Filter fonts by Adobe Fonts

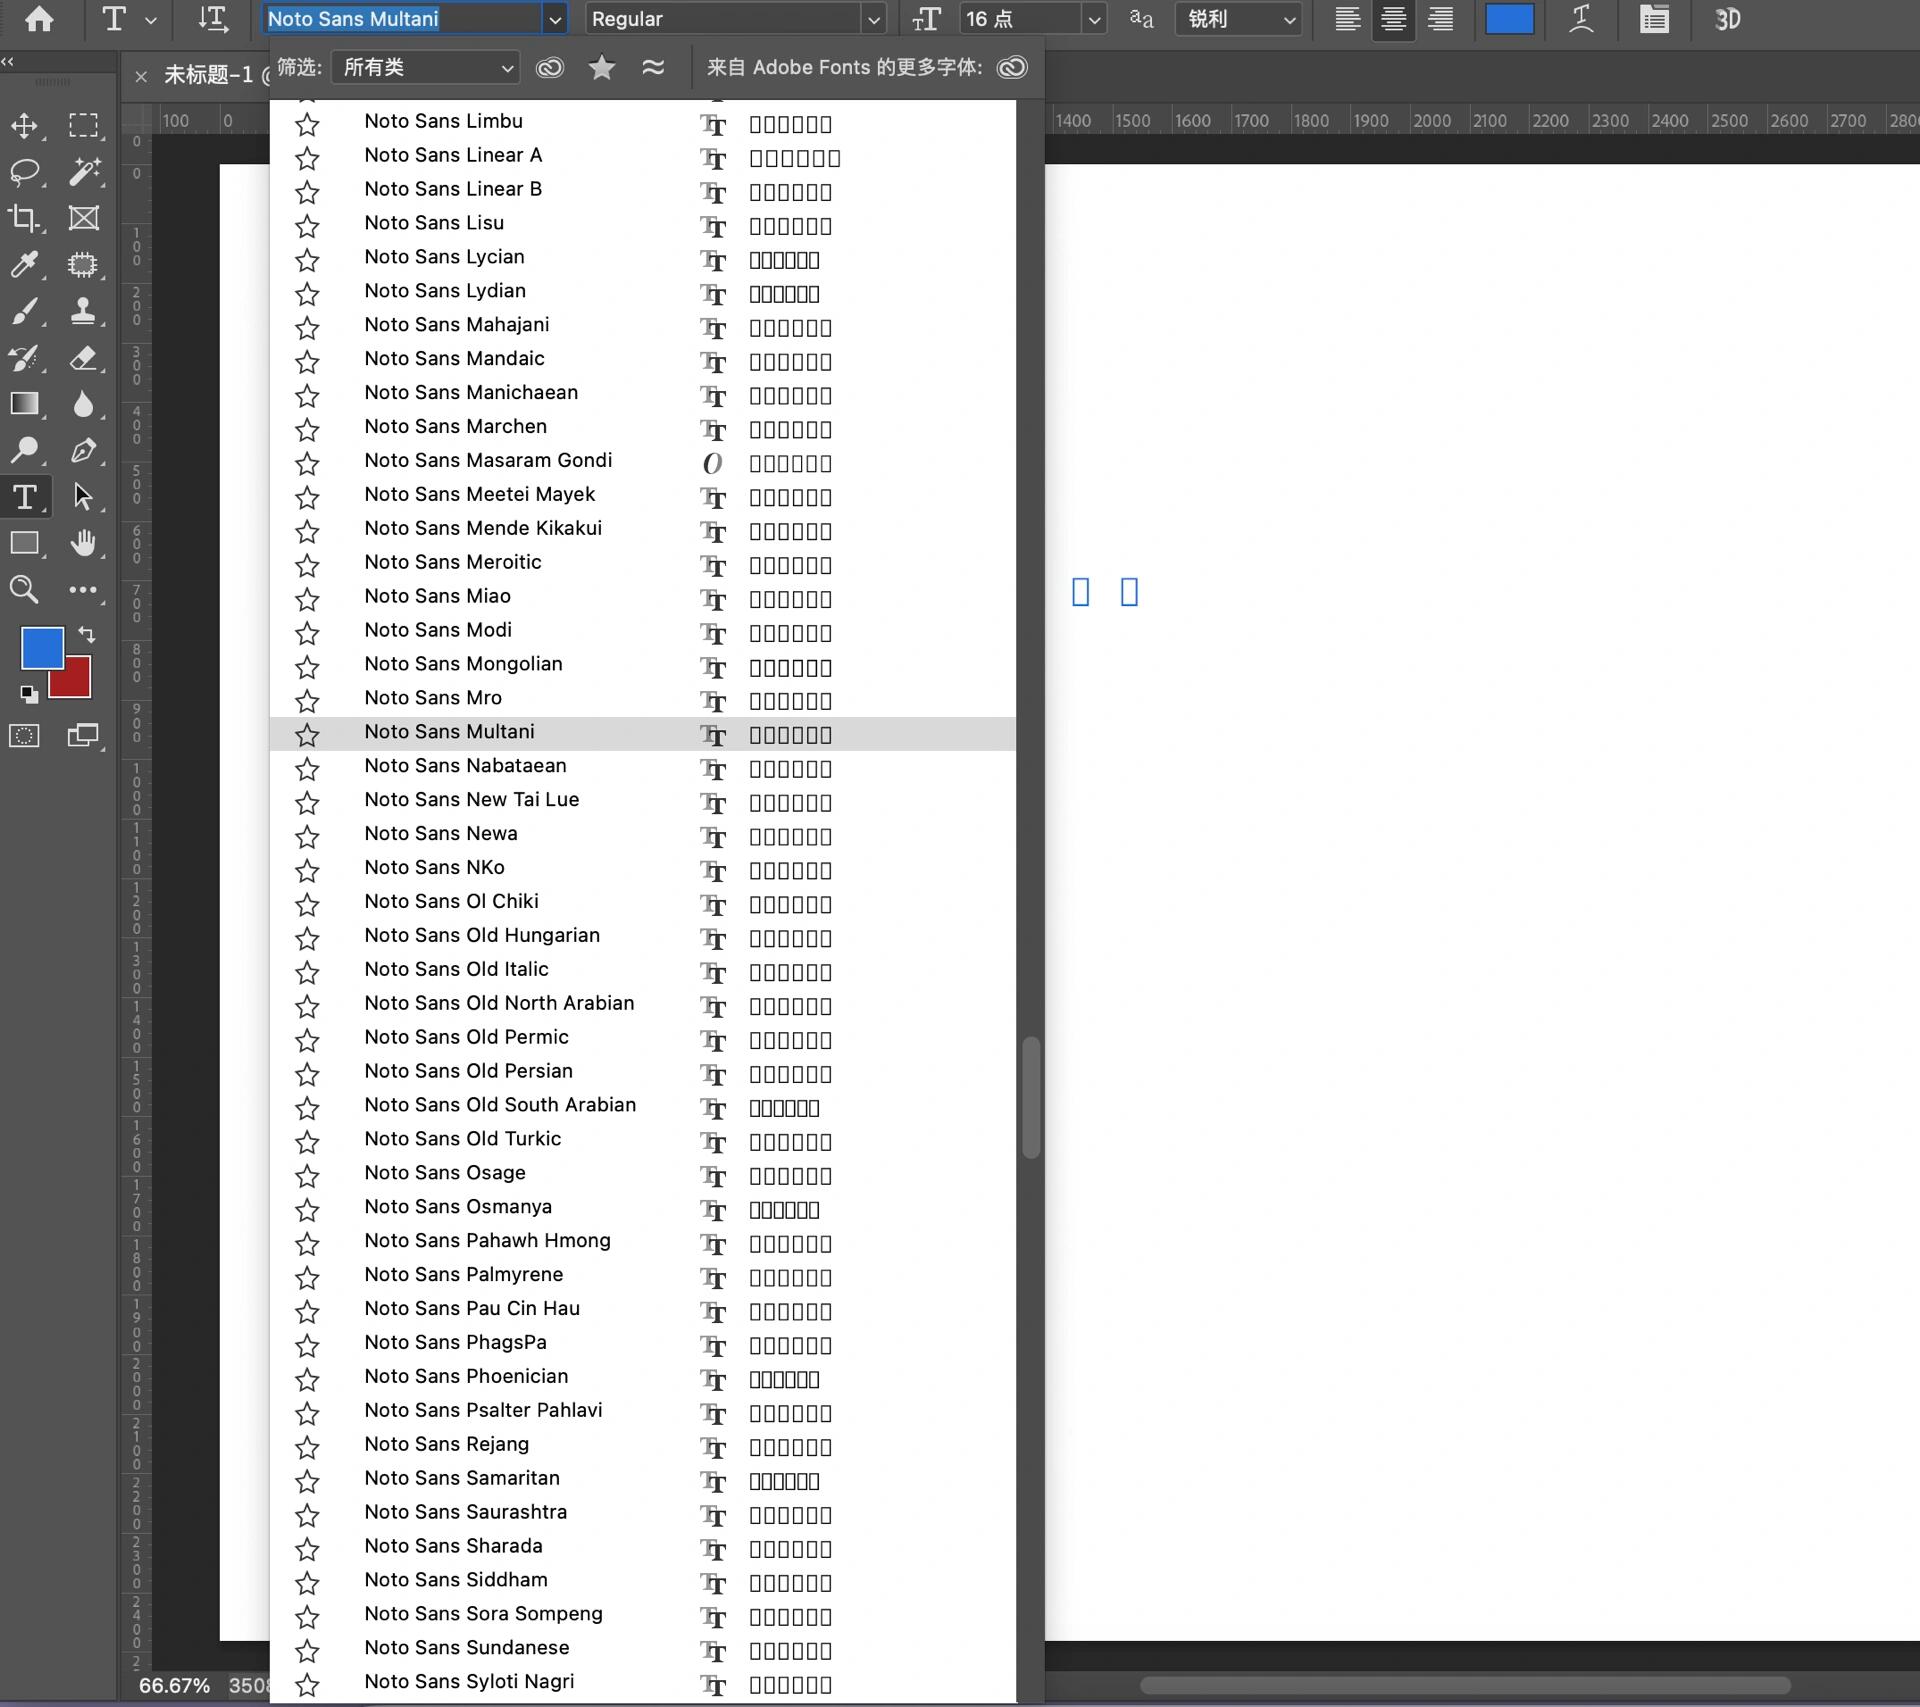[x=550, y=67]
